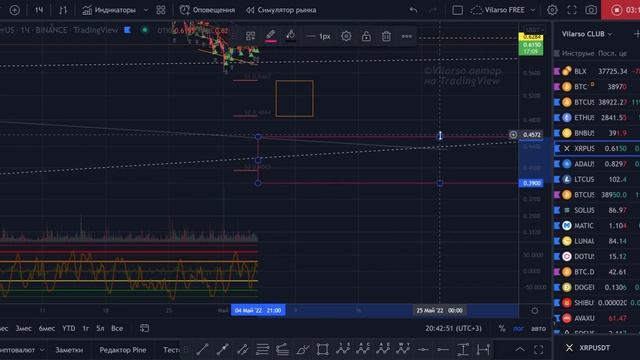This screenshot has height=360, width=640.
Task: Open the indicator templates grid icon
Action: click(x=161, y=10)
